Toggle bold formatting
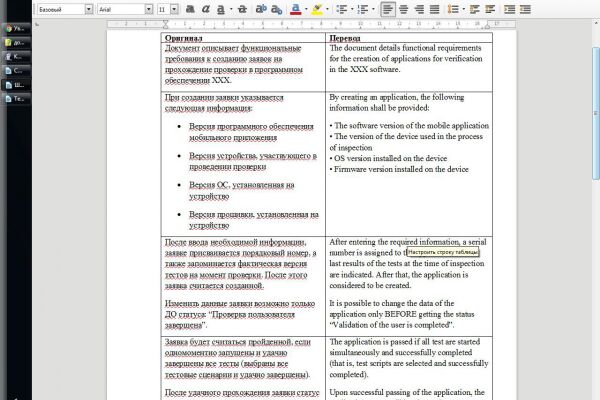Viewport: 600px width, 400px height. pyautogui.click(x=190, y=9)
